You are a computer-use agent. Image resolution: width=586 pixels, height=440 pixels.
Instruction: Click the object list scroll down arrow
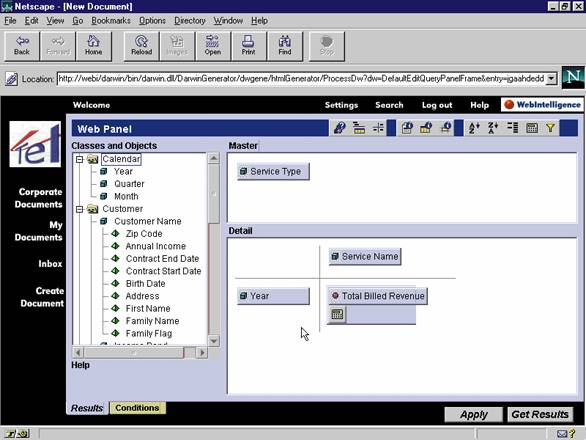point(214,341)
